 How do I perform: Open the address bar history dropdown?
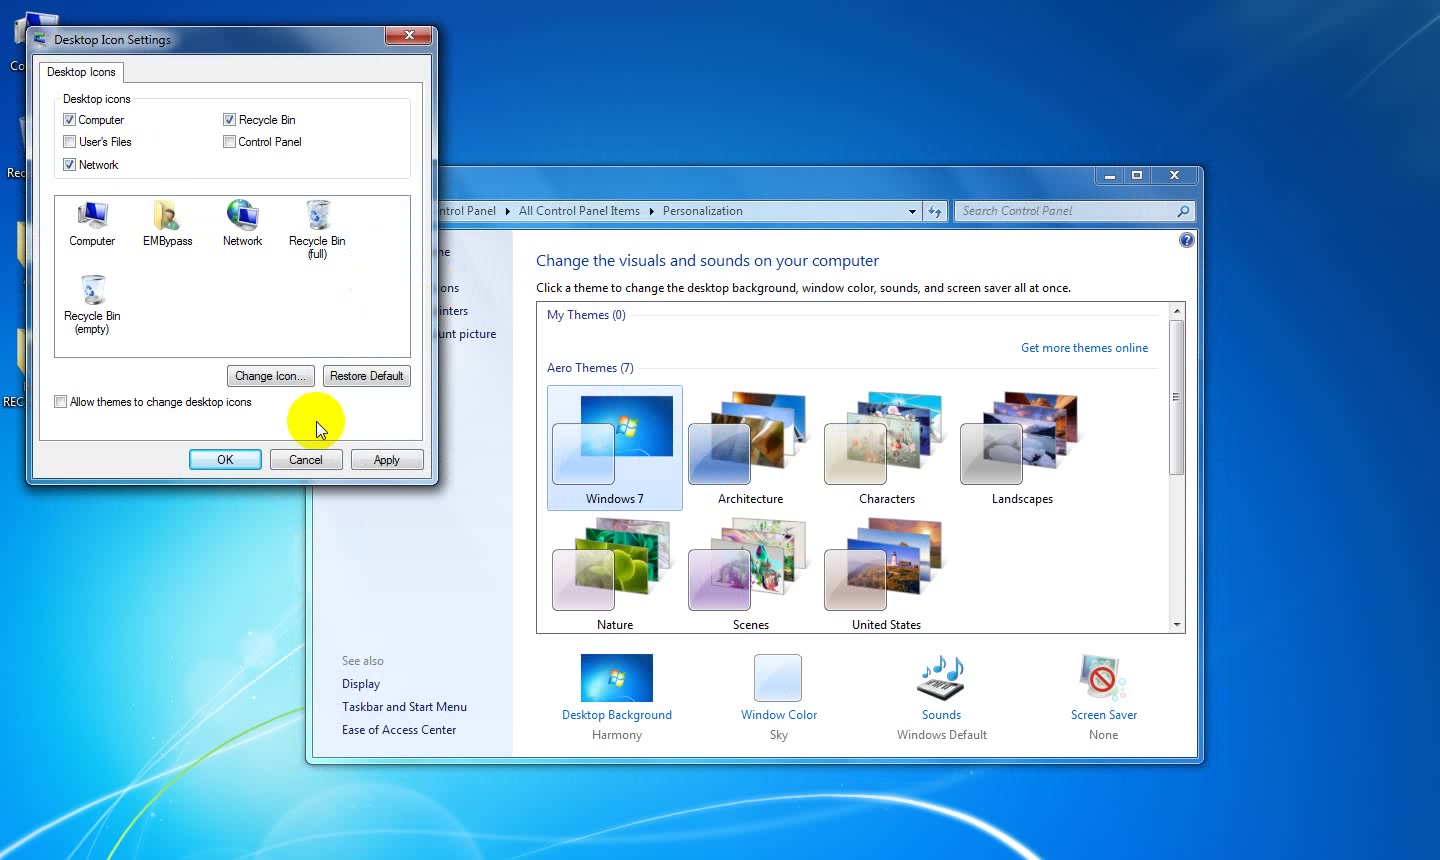pos(912,211)
